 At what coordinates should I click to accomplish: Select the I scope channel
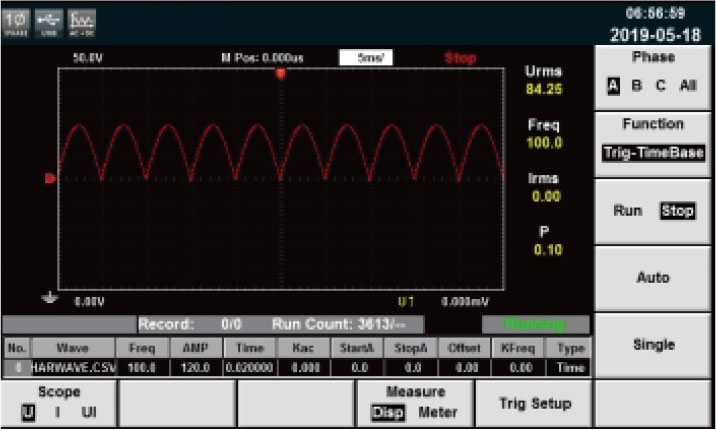[x=58, y=413]
